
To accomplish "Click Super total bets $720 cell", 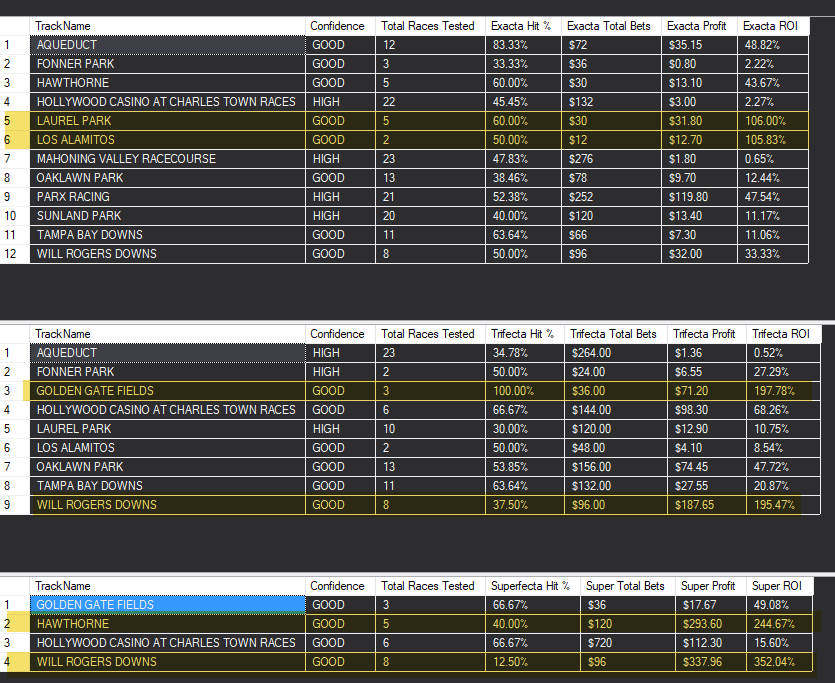I will (x=628, y=643).
